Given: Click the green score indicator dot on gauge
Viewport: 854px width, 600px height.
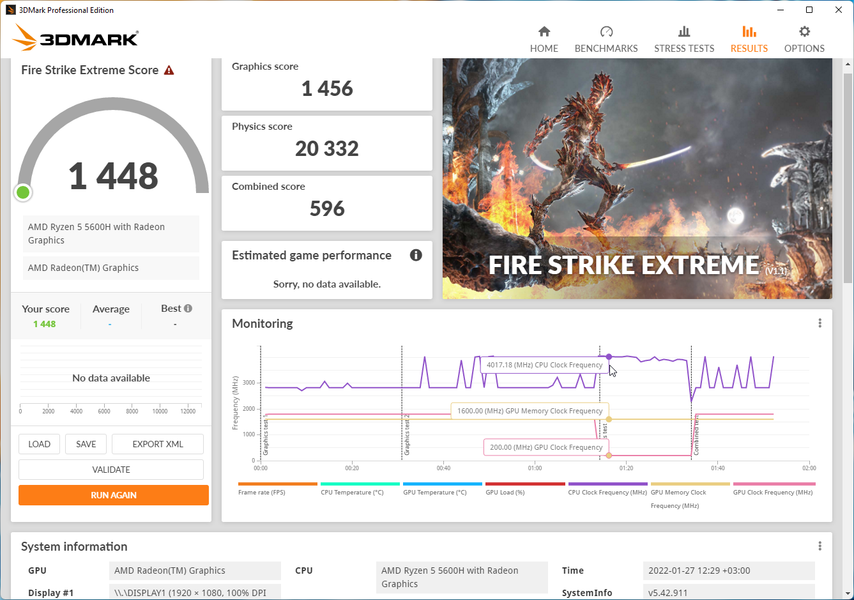Looking at the screenshot, I should click(23, 192).
